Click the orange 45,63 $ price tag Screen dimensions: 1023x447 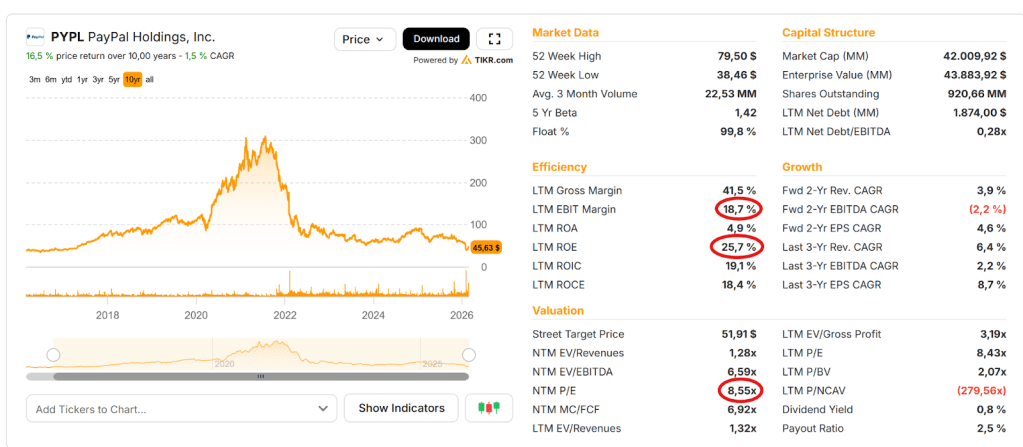(486, 247)
